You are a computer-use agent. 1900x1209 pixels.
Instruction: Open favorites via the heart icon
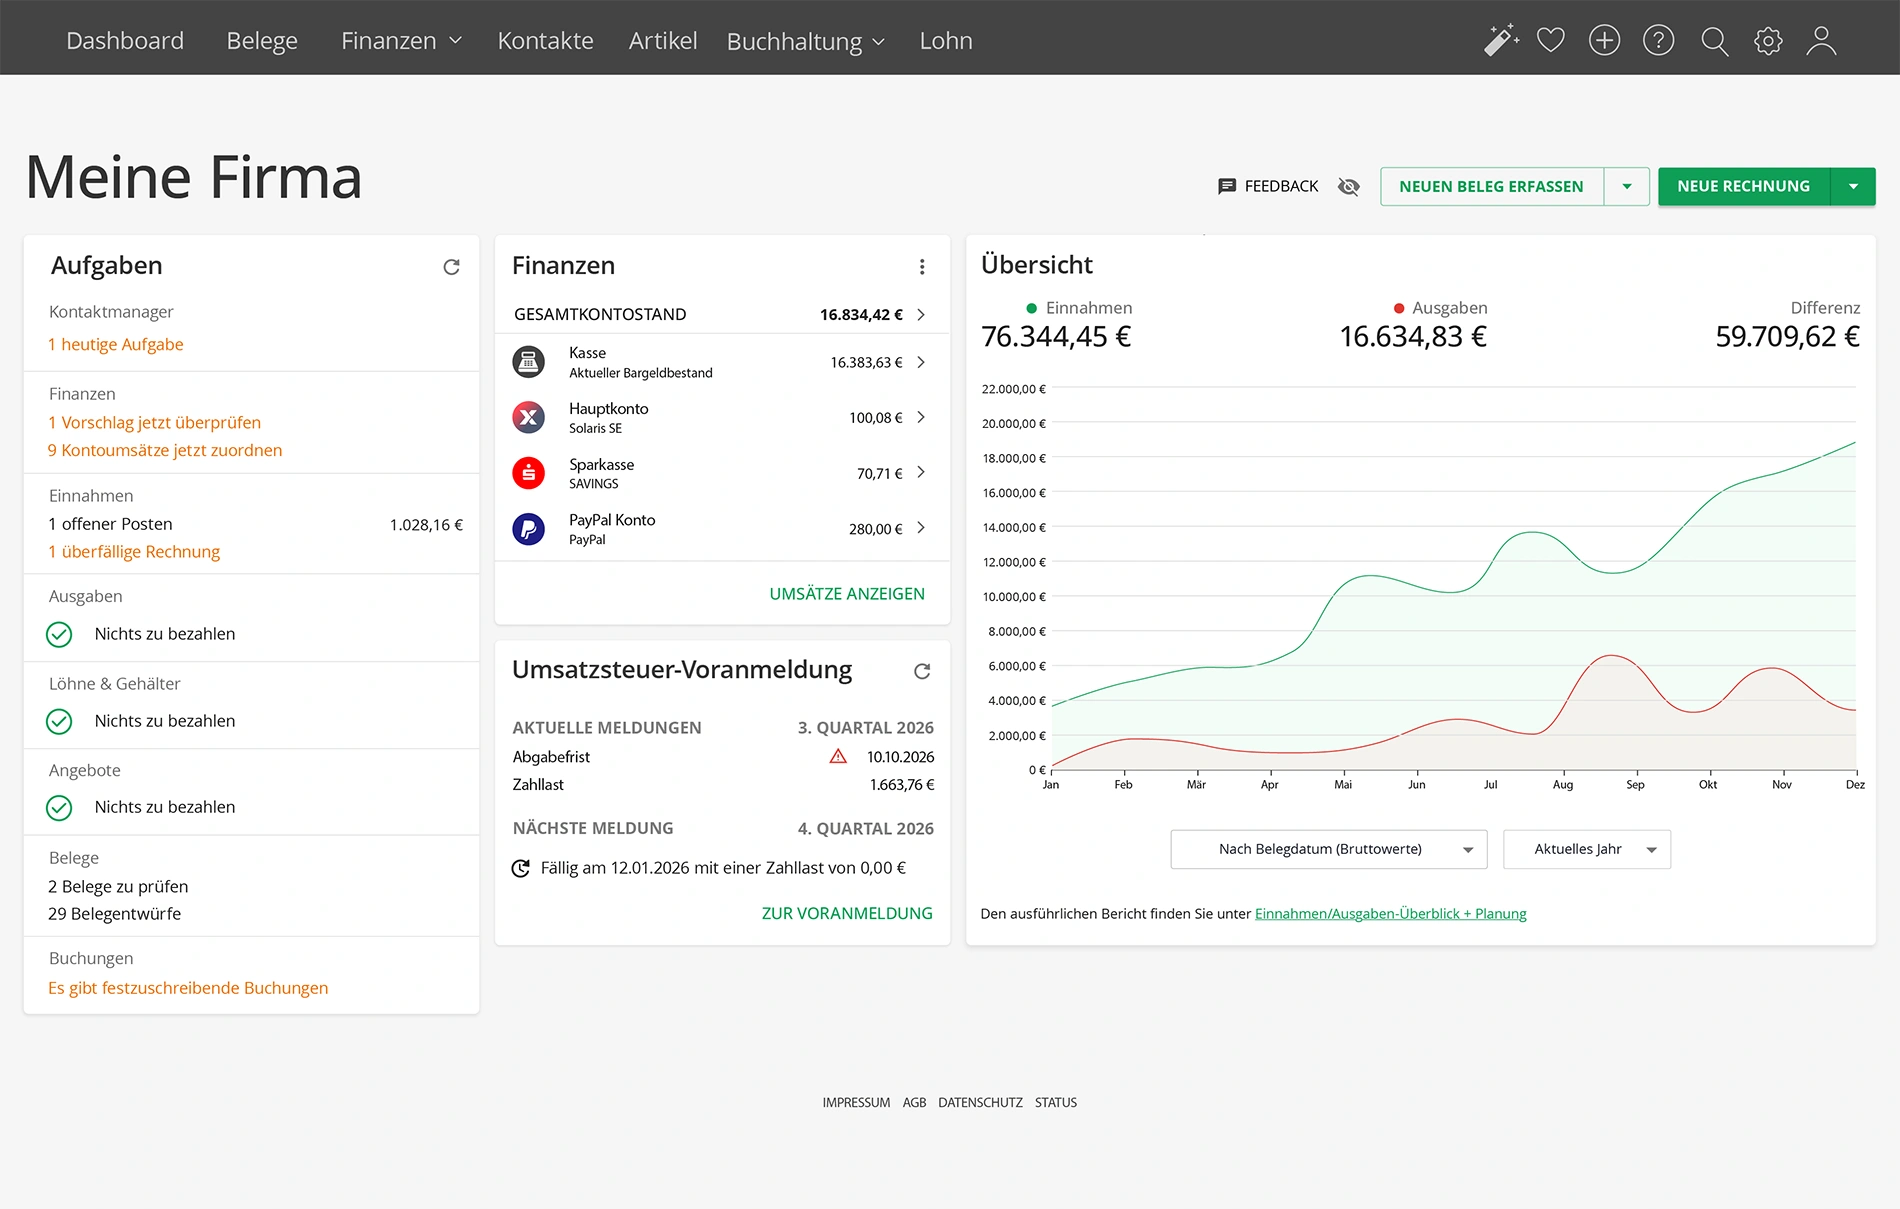pyautogui.click(x=1551, y=40)
